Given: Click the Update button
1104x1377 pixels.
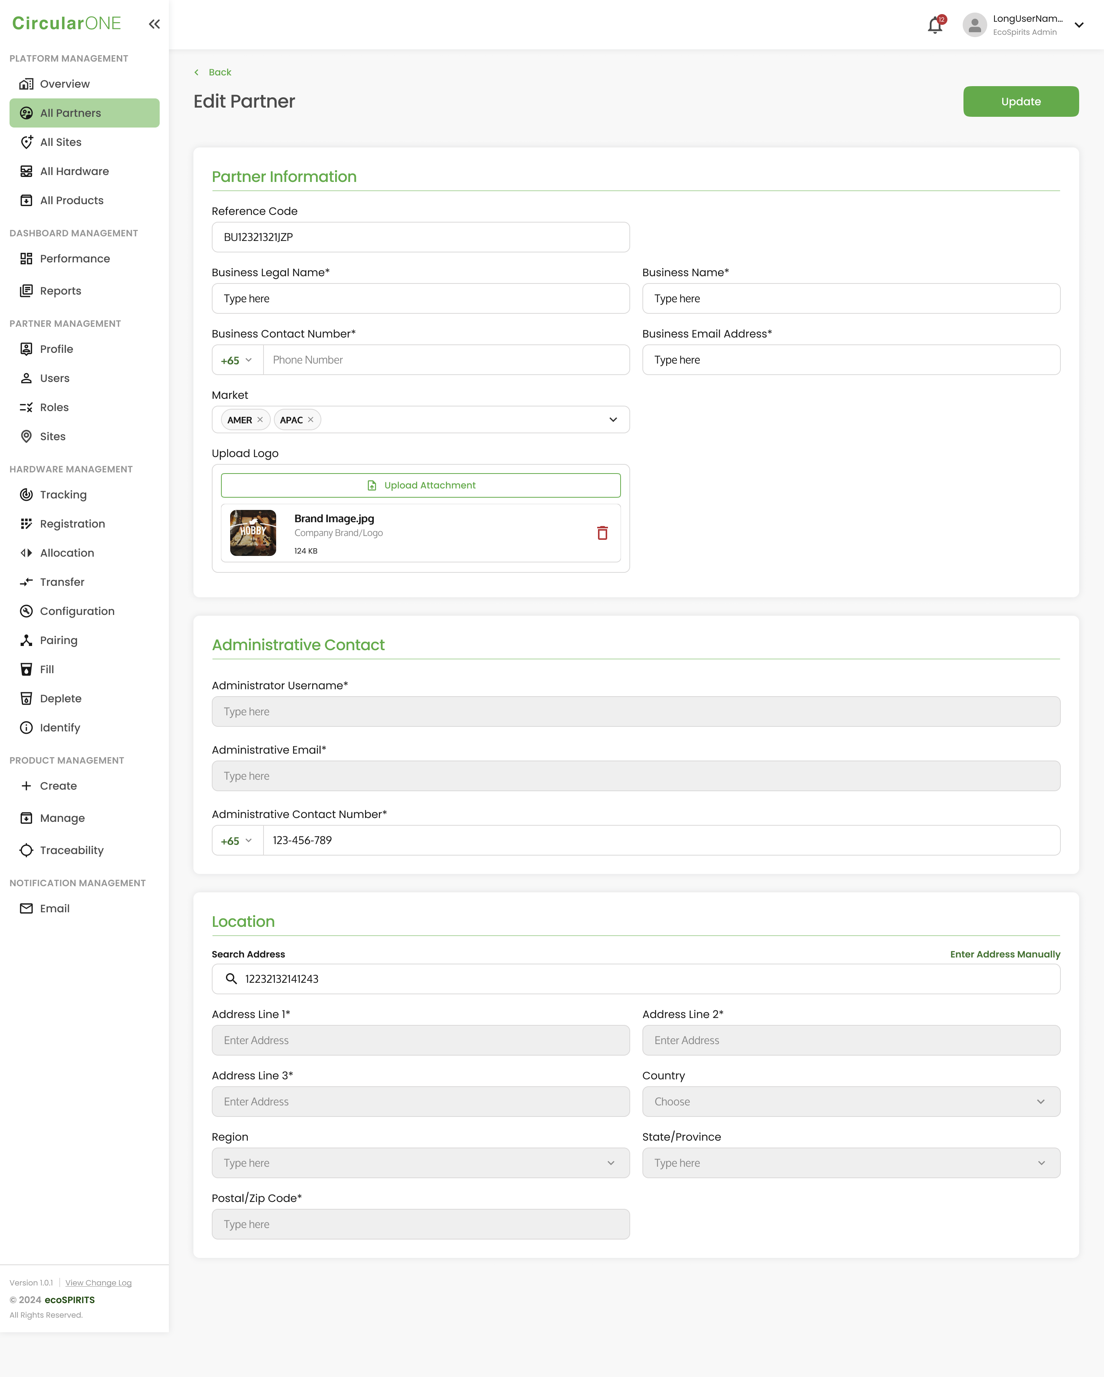Looking at the screenshot, I should pyautogui.click(x=1021, y=101).
